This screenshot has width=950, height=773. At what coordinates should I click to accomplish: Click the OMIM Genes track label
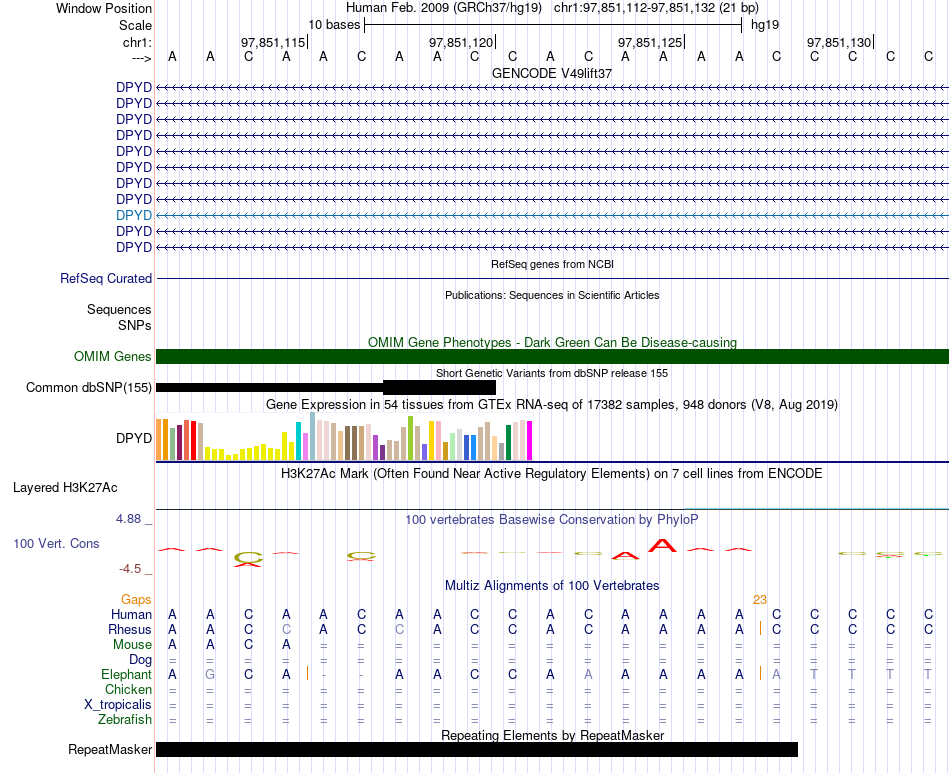(x=113, y=356)
